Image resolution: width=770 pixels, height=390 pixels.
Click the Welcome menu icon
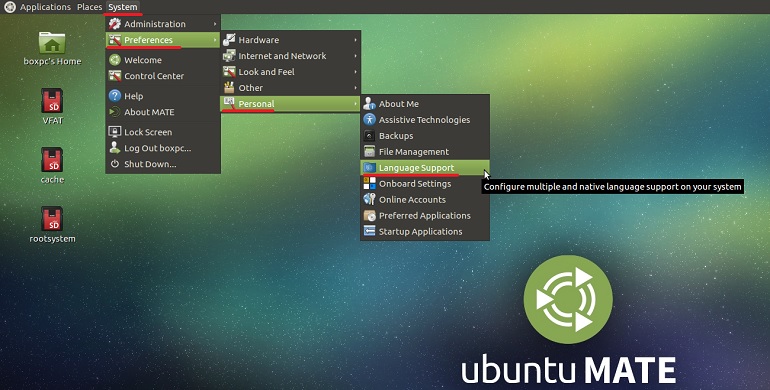pos(115,60)
